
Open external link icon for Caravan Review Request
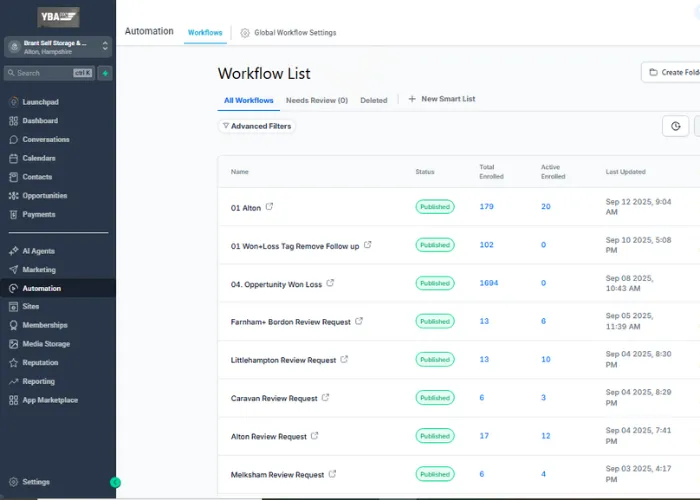(x=325, y=397)
